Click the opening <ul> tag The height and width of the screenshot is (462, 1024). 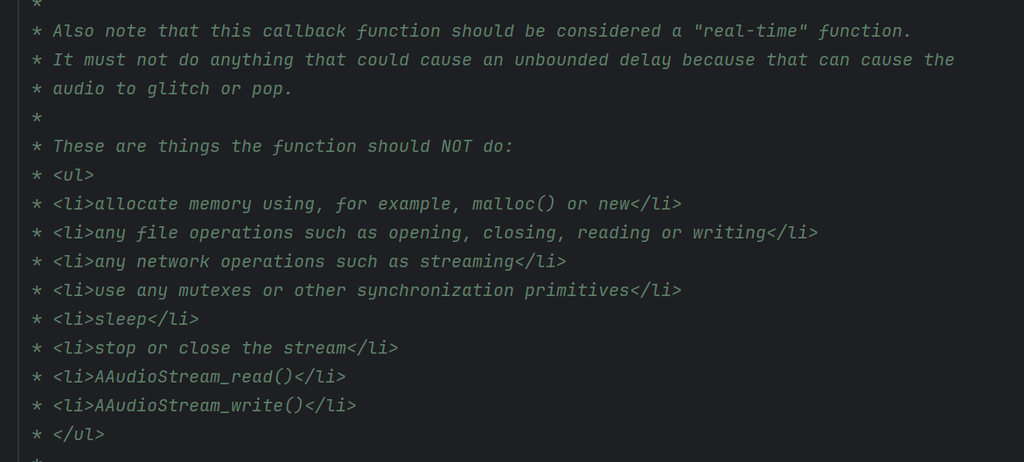(x=73, y=175)
